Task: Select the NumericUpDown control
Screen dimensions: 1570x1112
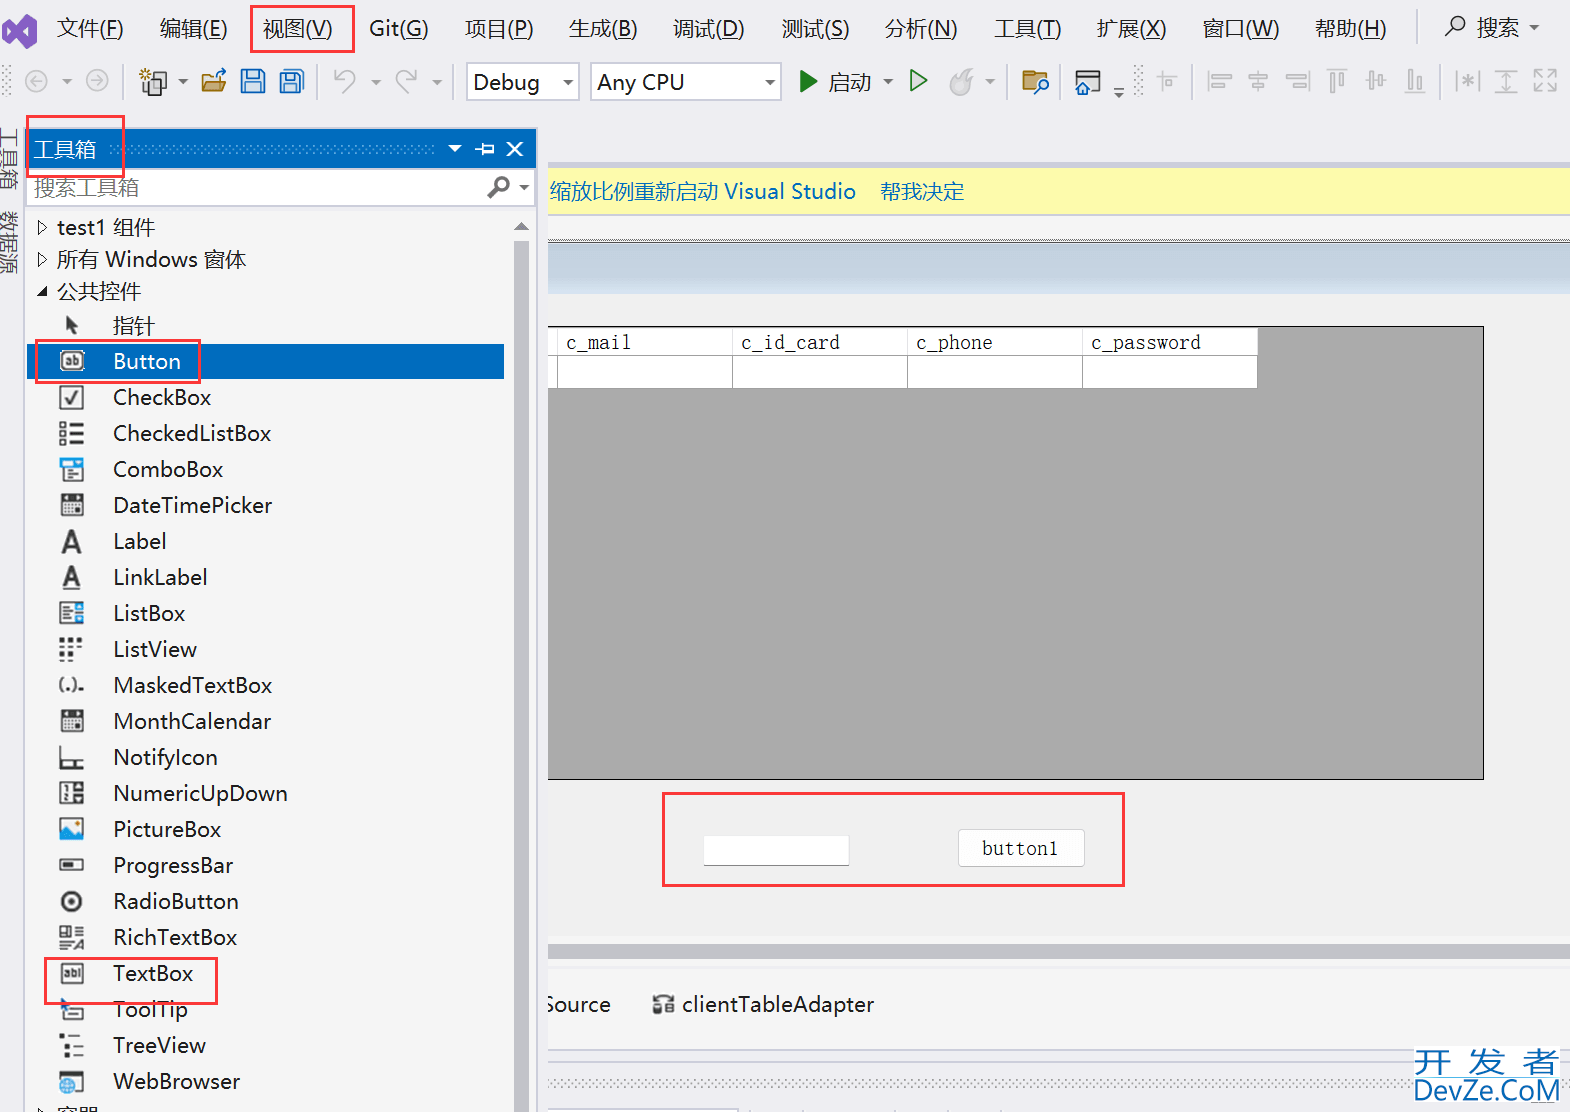Action: pos(265,793)
